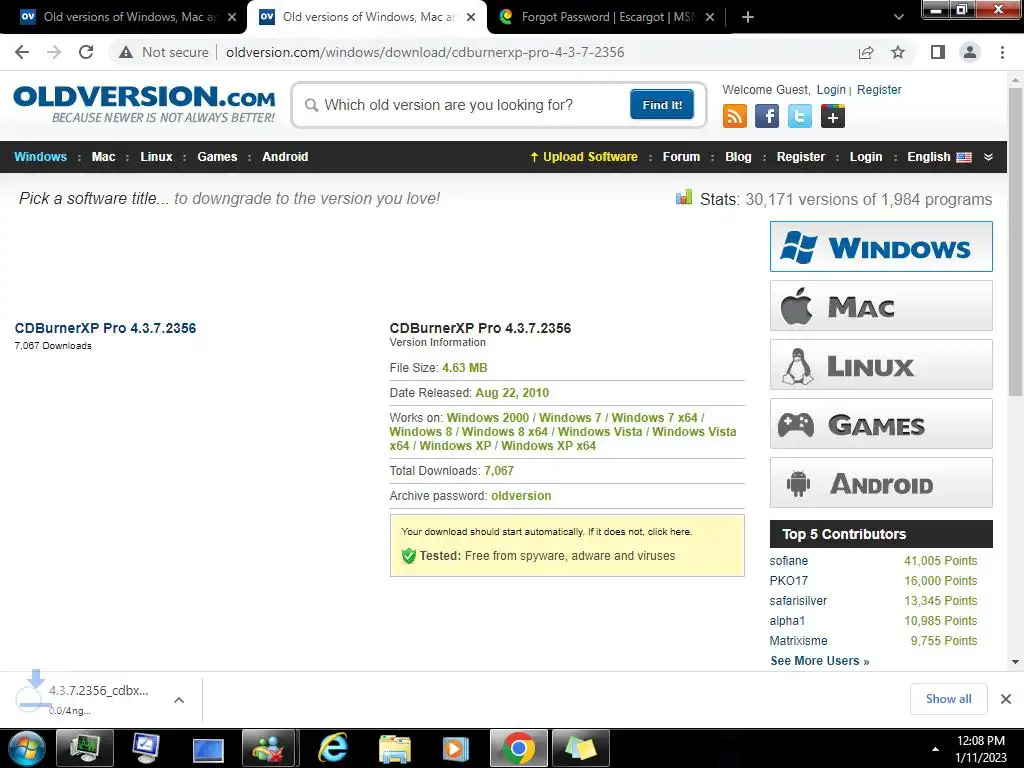Viewport: 1024px width, 768px height.
Task: Click See More Users link
Action: click(x=820, y=661)
